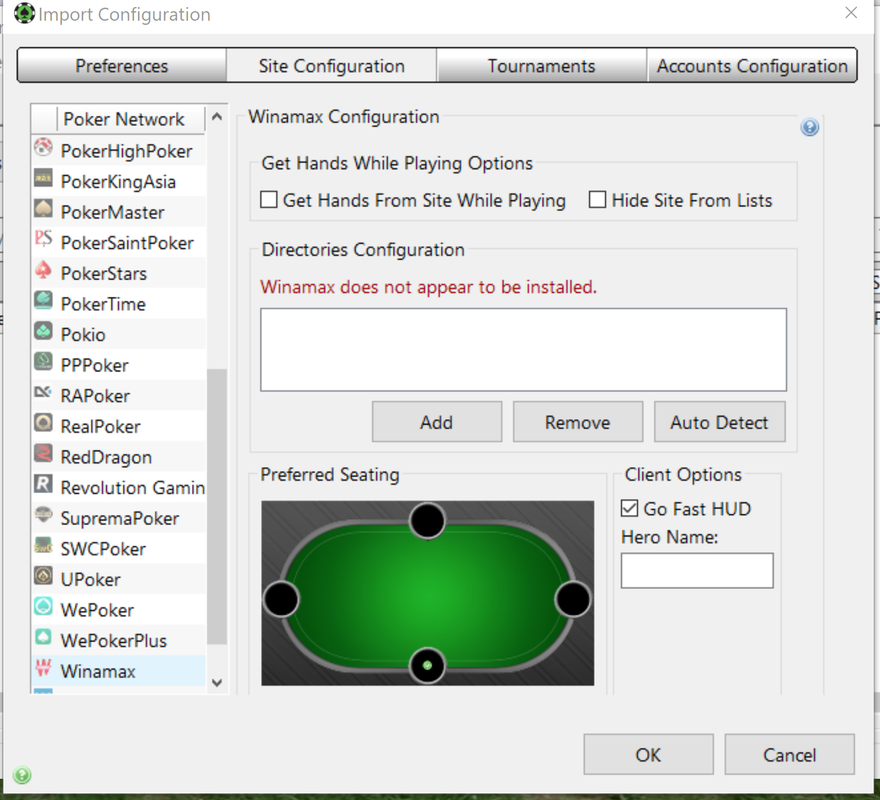This screenshot has height=800, width=880.
Task: Select the bottom checked seat on the table
Action: pyautogui.click(x=427, y=666)
